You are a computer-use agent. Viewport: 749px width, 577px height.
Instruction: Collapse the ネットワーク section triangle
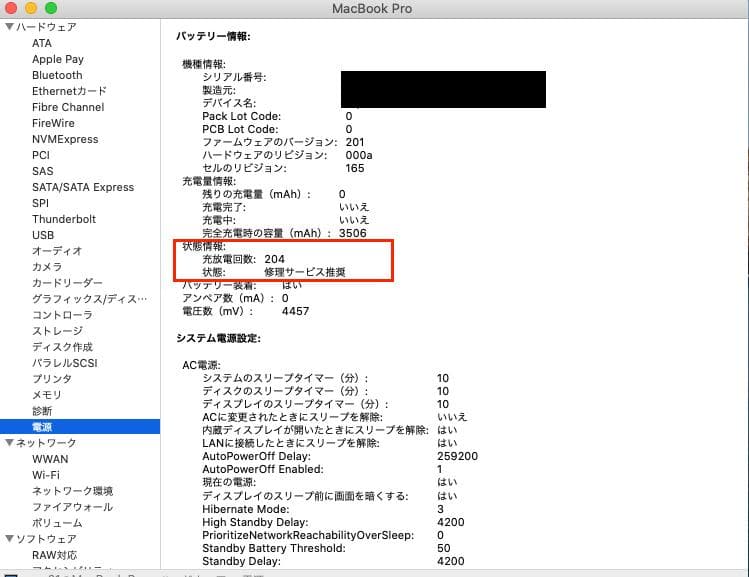9,443
